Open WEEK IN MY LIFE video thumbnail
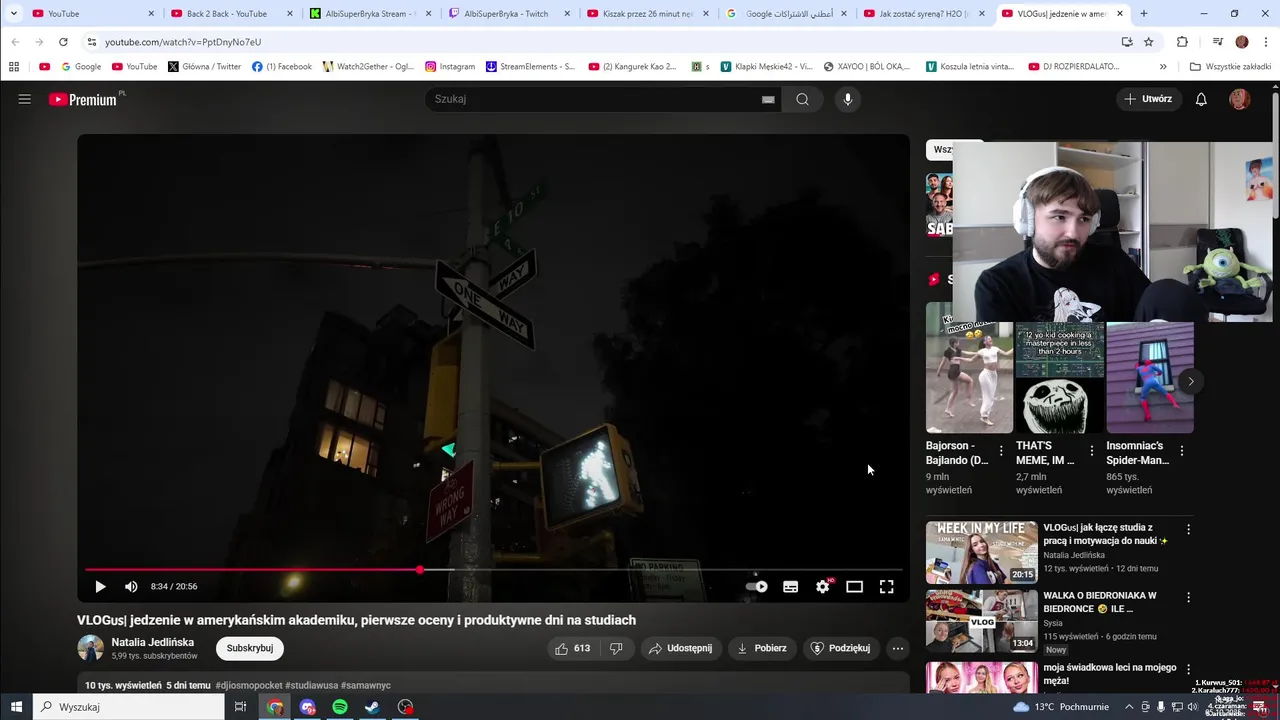The width and height of the screenshot is (1280, 720). pyautogui.click(x=982, y=552)
